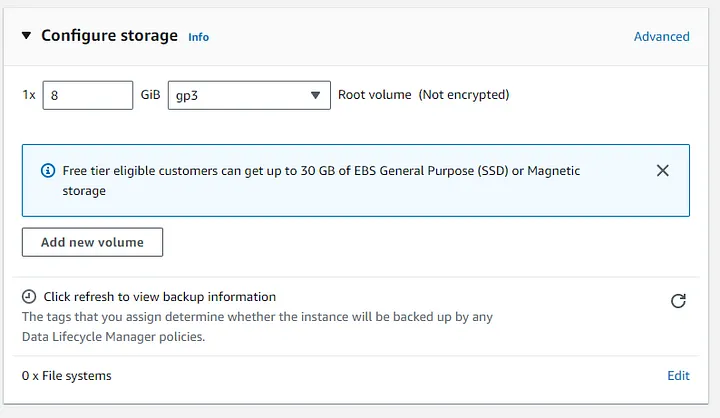
Task: Dismiss the free tier info banner
Action: 662,171
